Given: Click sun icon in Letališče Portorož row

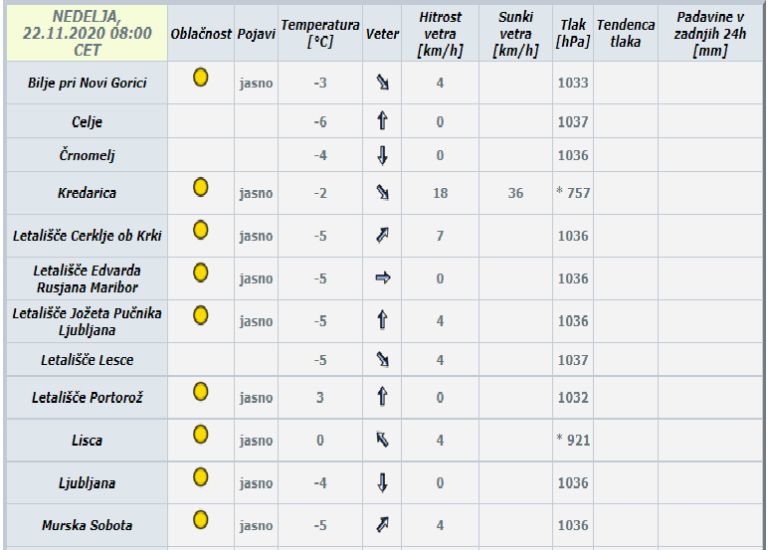Looking at the screenshot, I should [x=200, y=391].
